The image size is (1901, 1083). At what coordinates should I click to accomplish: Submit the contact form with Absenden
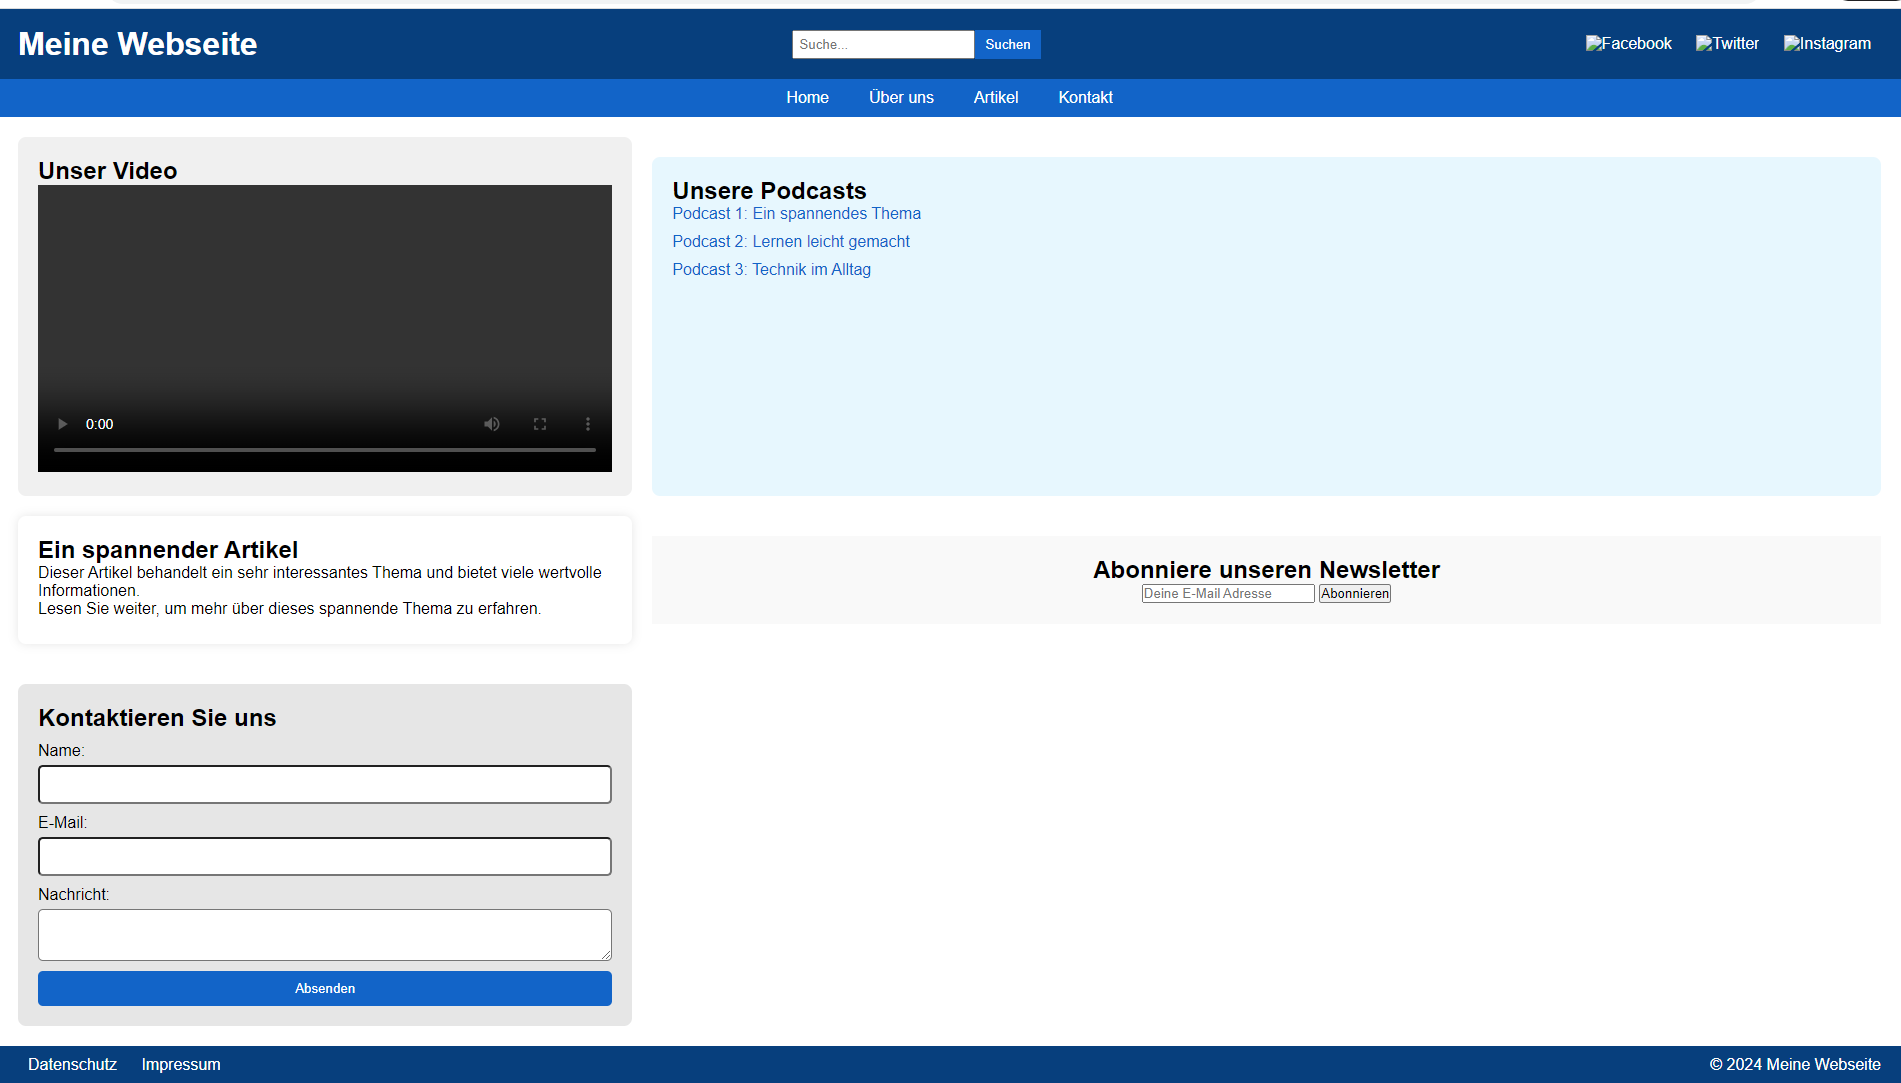[x=324, y=988]
